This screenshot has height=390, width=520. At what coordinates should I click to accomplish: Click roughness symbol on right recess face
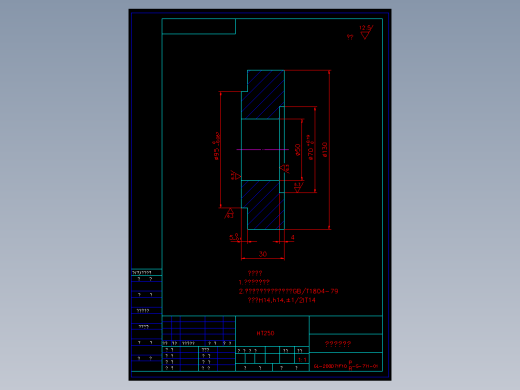pyautogui.click(x=285, y=169)
